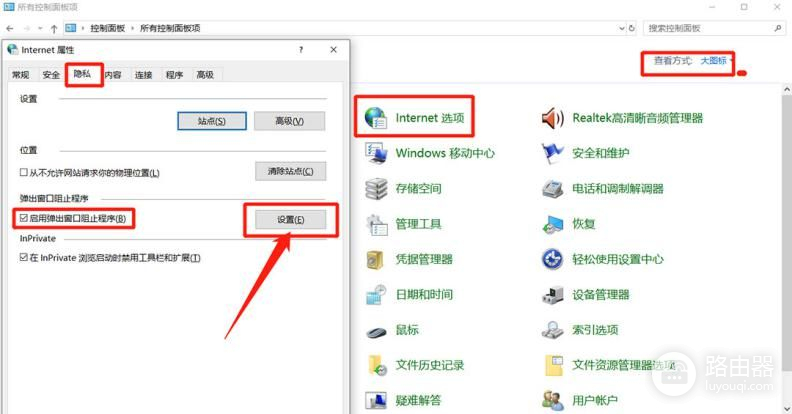Screen dimensions: 792x414
Task: Go up one level with up arrow
Action: tap(54, 28)
